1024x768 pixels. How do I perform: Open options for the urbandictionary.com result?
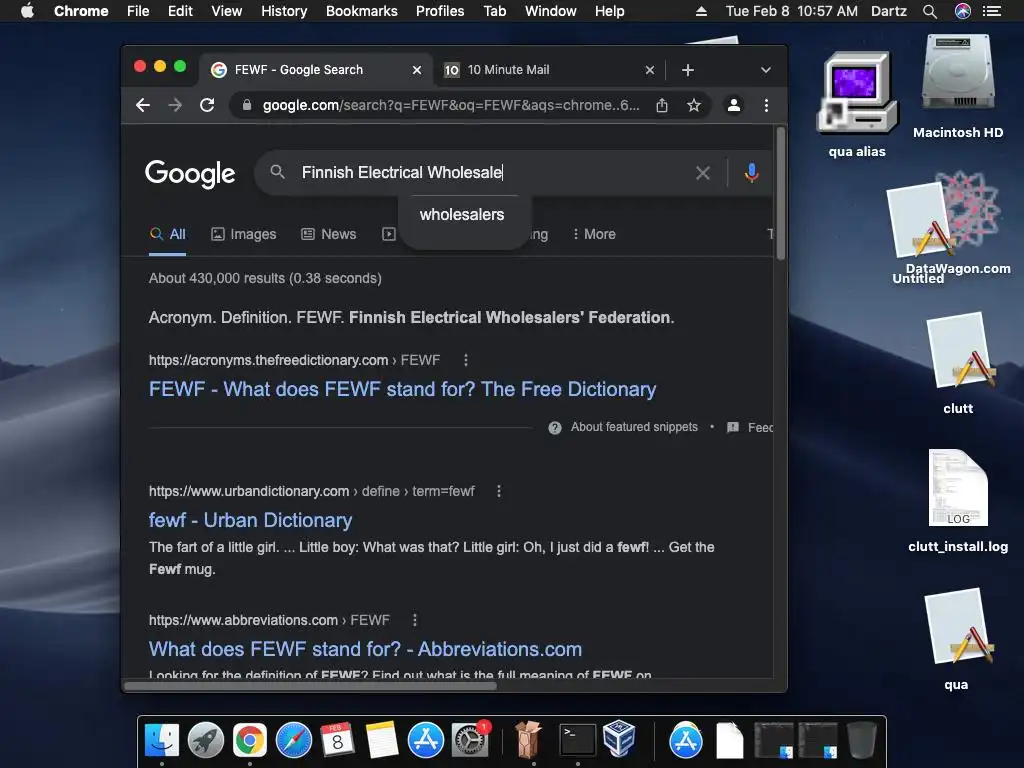[x=499, y=491]
